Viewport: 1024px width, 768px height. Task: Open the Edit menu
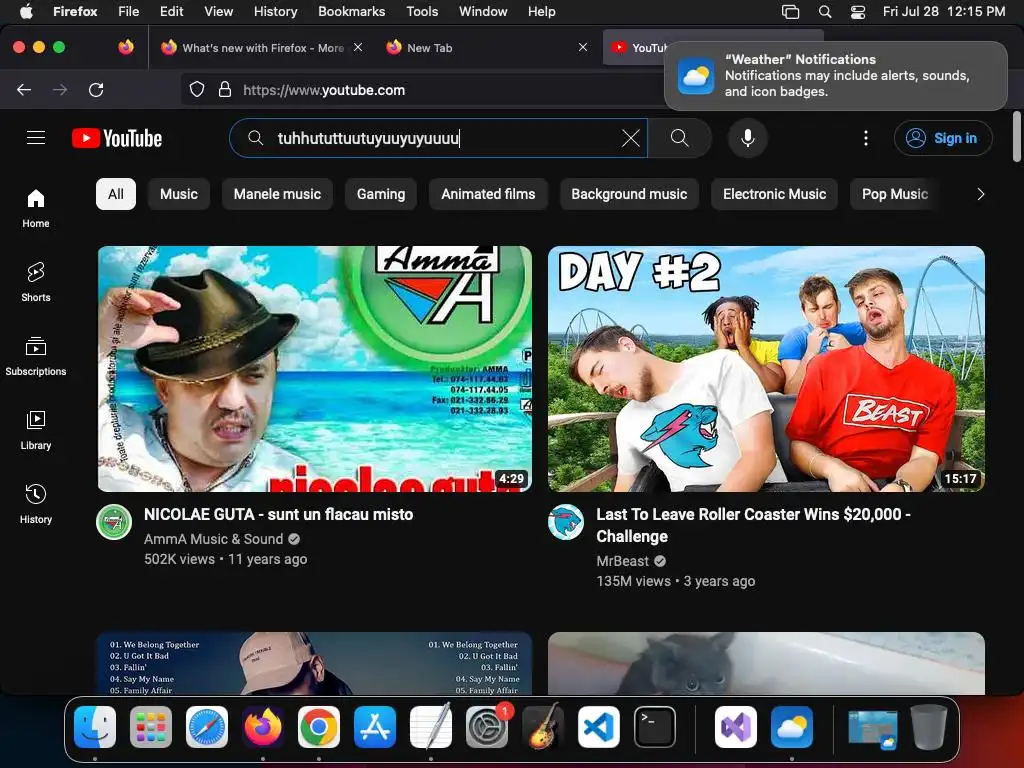tap(172, 12)
